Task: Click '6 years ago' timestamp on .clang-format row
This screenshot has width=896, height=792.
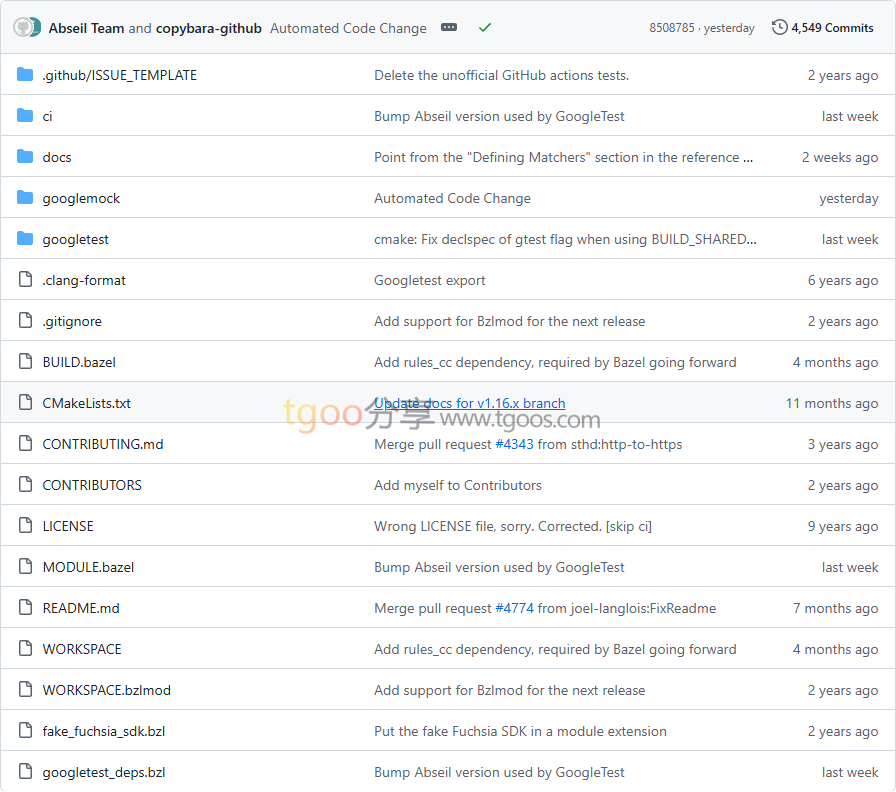Action: 842,281
